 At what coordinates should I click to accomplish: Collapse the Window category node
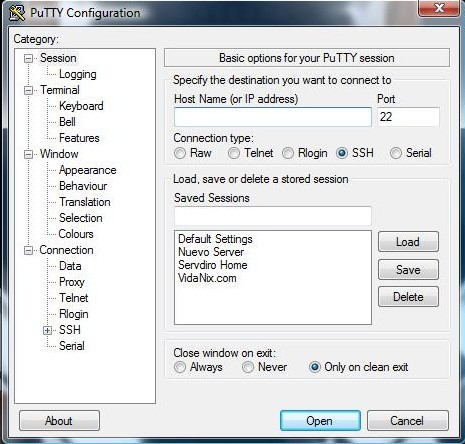pyautogui.click(x=28, y=154)
